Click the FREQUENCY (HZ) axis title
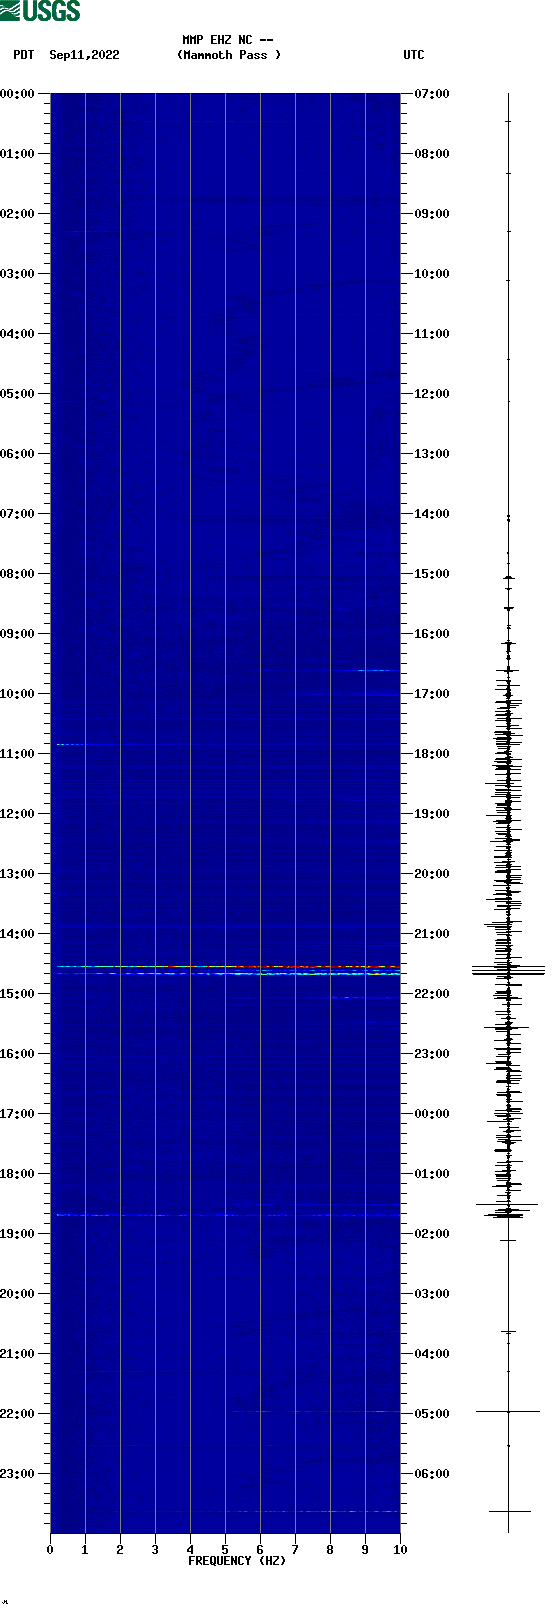Viewport: 552px width, 1613px height. click(237, 1561)
